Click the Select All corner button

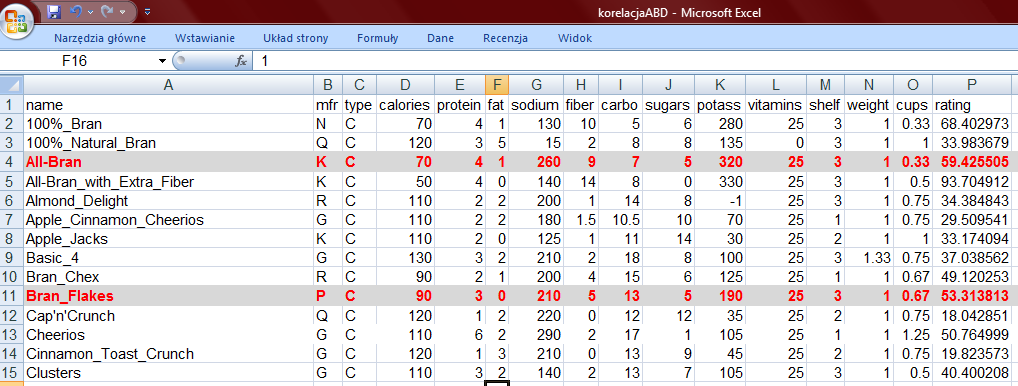click(12, 85)
